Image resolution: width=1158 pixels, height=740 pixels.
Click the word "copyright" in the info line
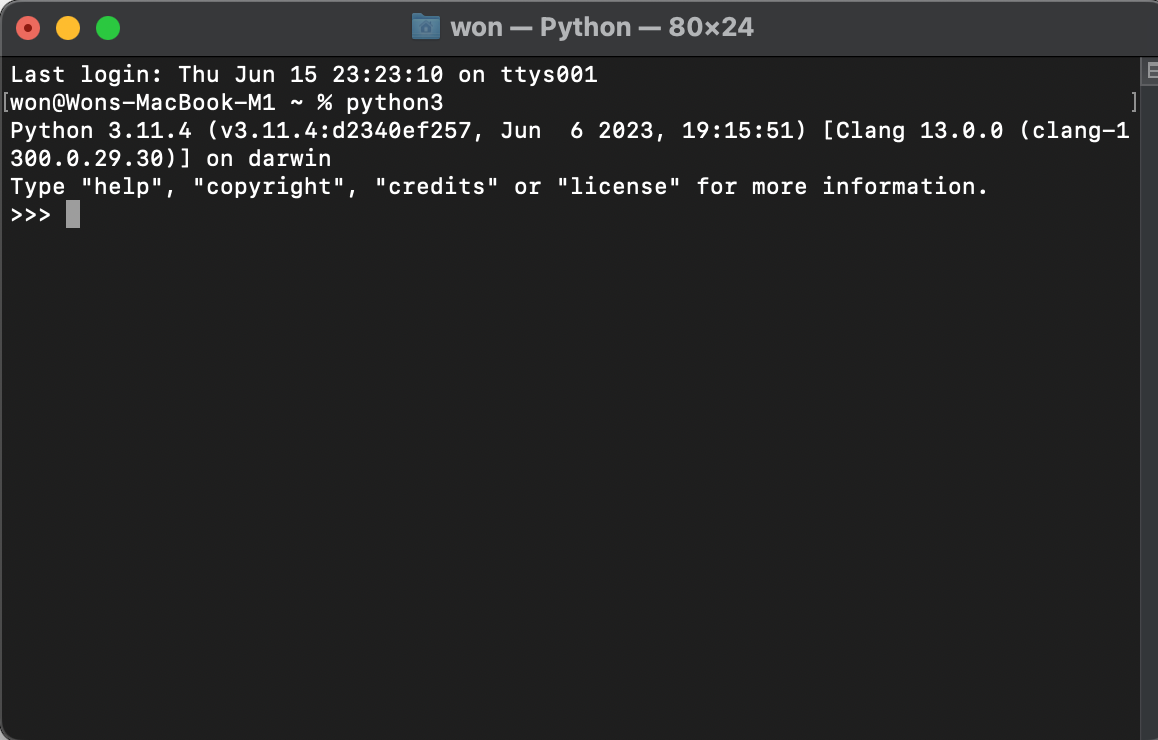click(x=269, y=187)
